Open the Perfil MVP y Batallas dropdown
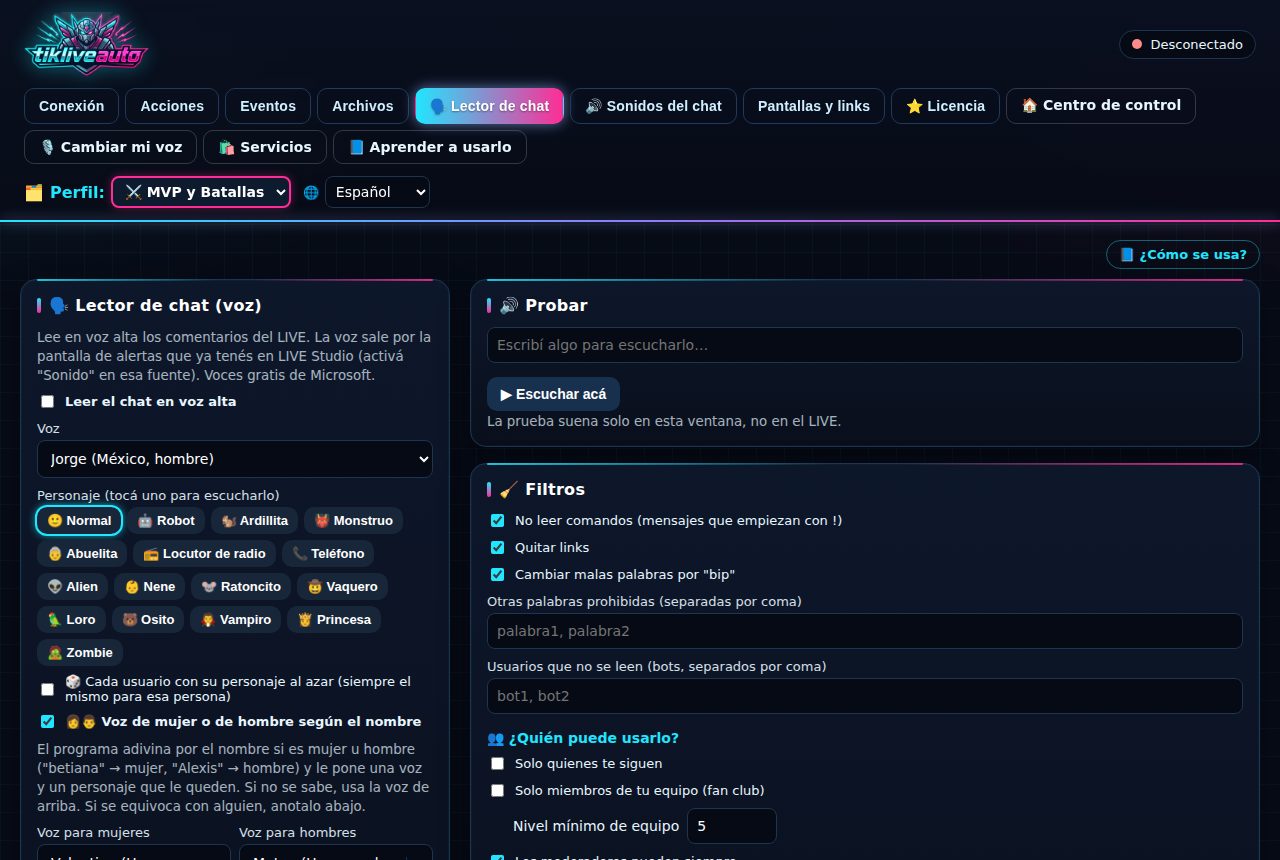The height and width of the screenshot is (860, 1280). pyautogui.click(x=201, y=192)
